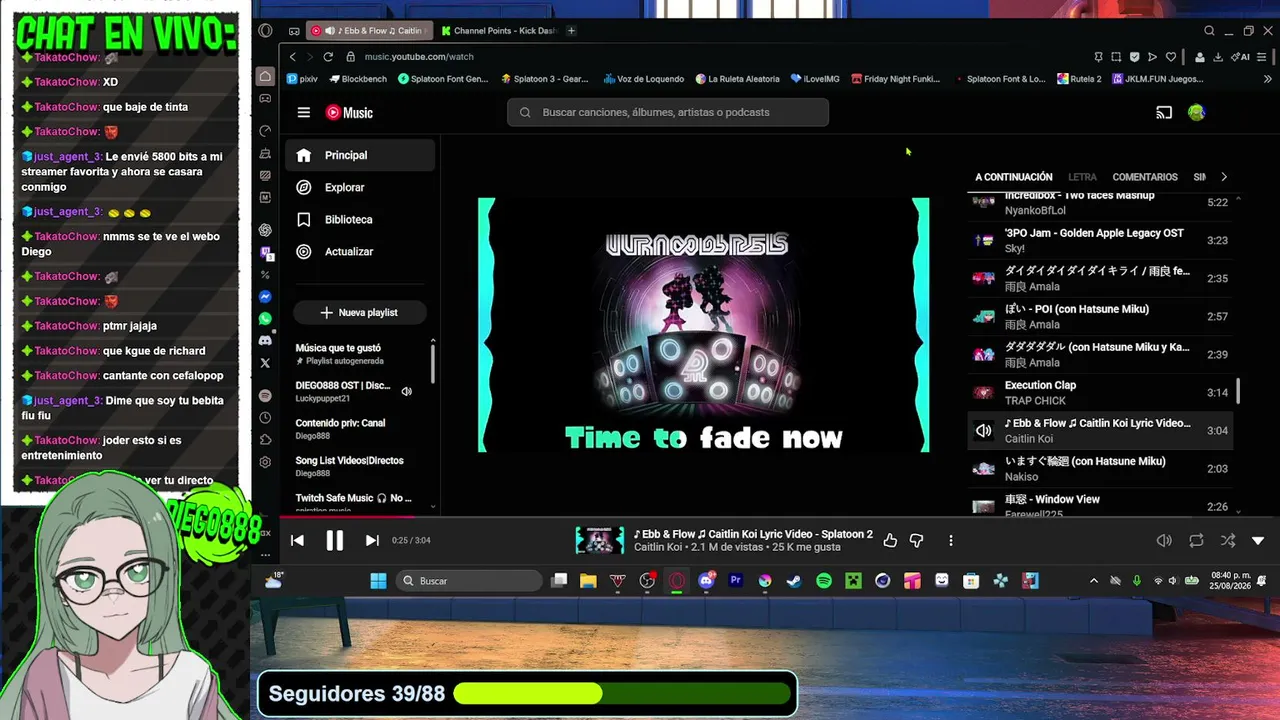
Task: Open the player three-dot options menu
Action: pyautogui.click(x=950, y=540)
